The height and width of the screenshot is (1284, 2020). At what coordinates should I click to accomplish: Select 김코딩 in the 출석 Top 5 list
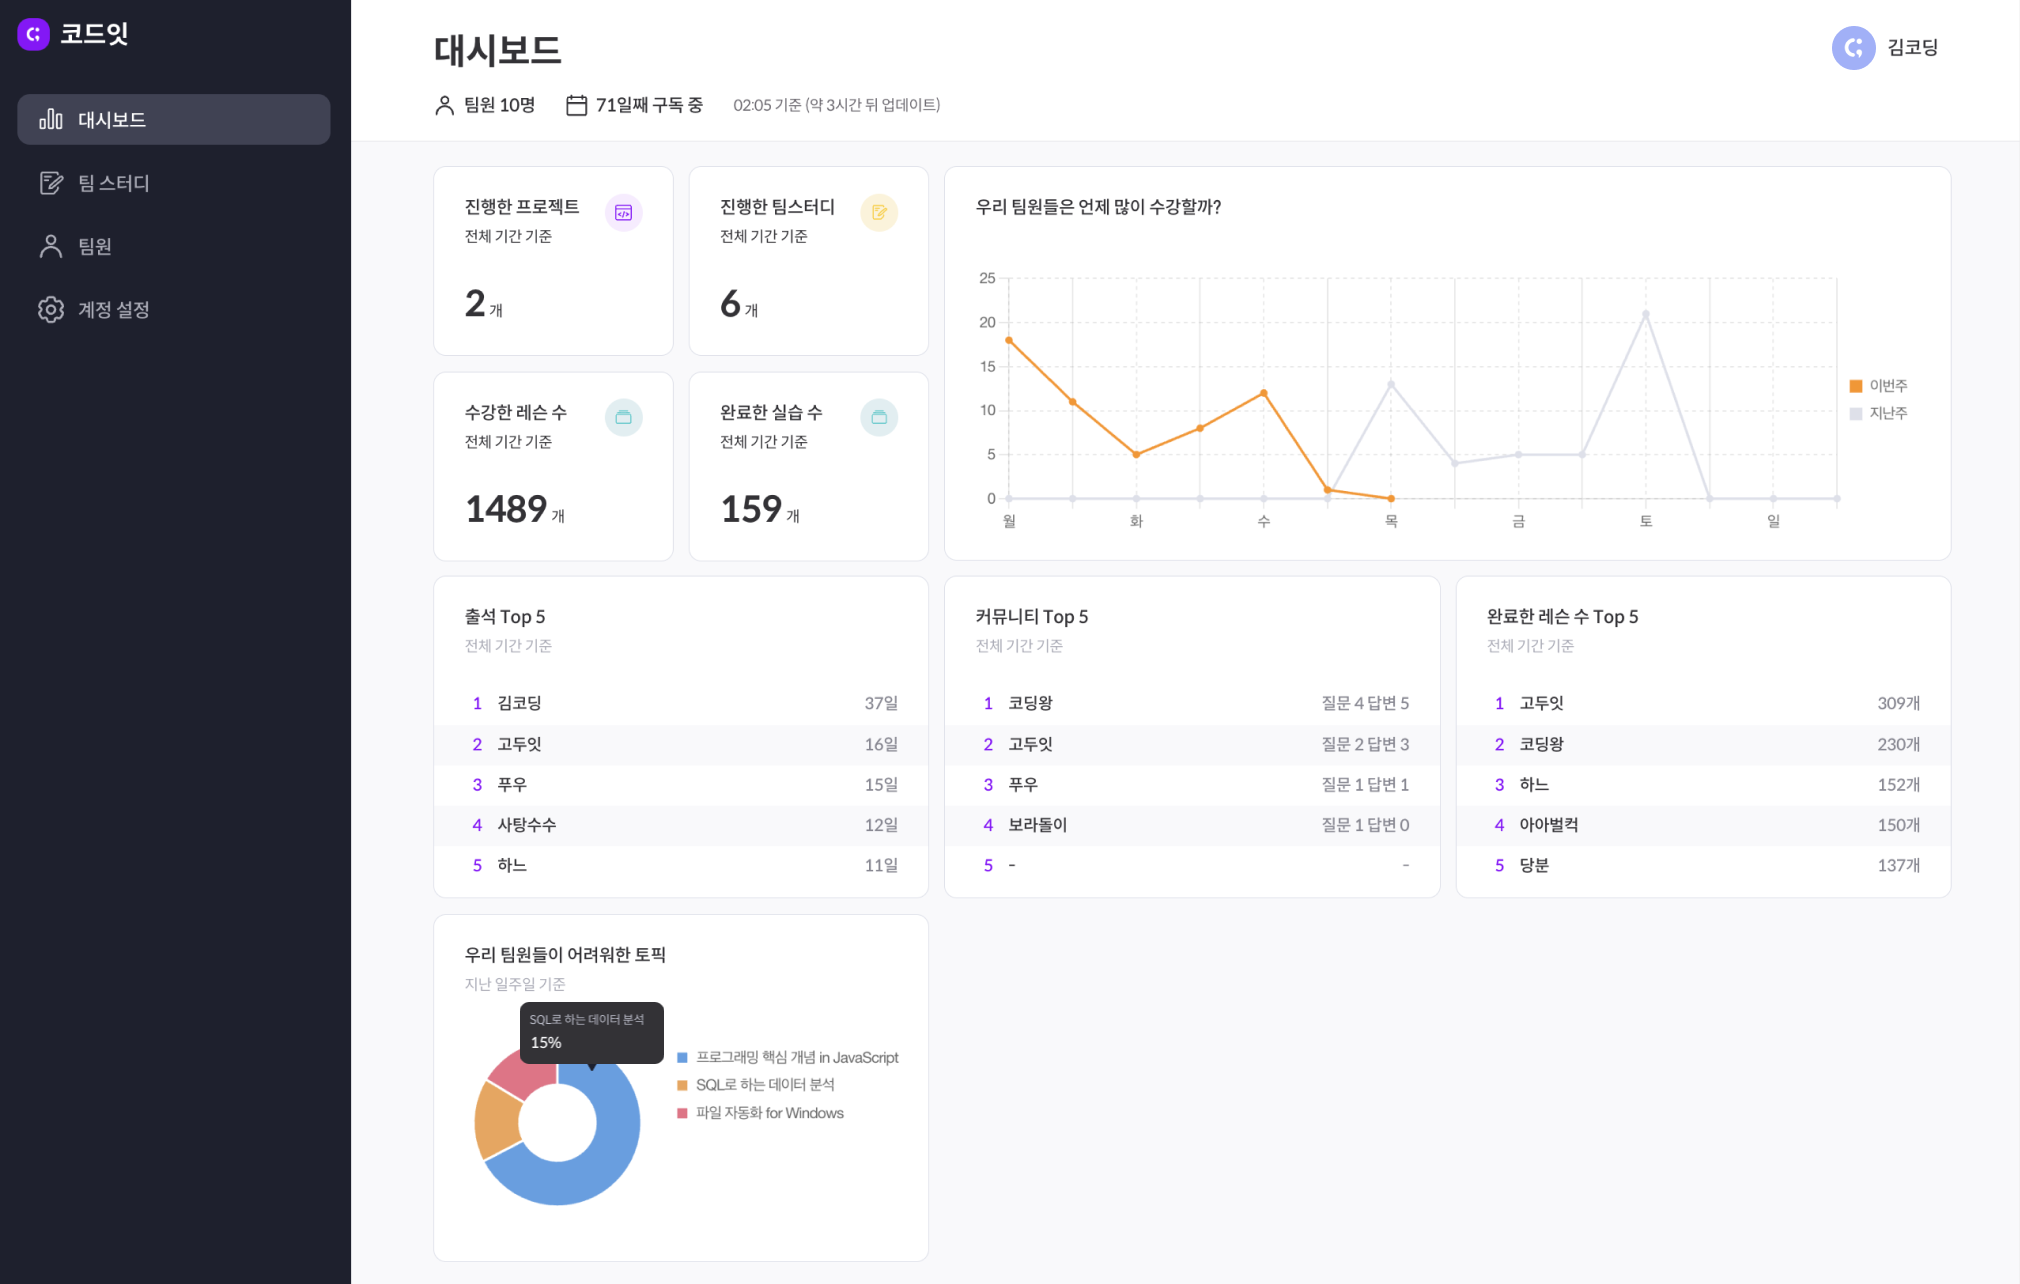[x=519, y=703]
